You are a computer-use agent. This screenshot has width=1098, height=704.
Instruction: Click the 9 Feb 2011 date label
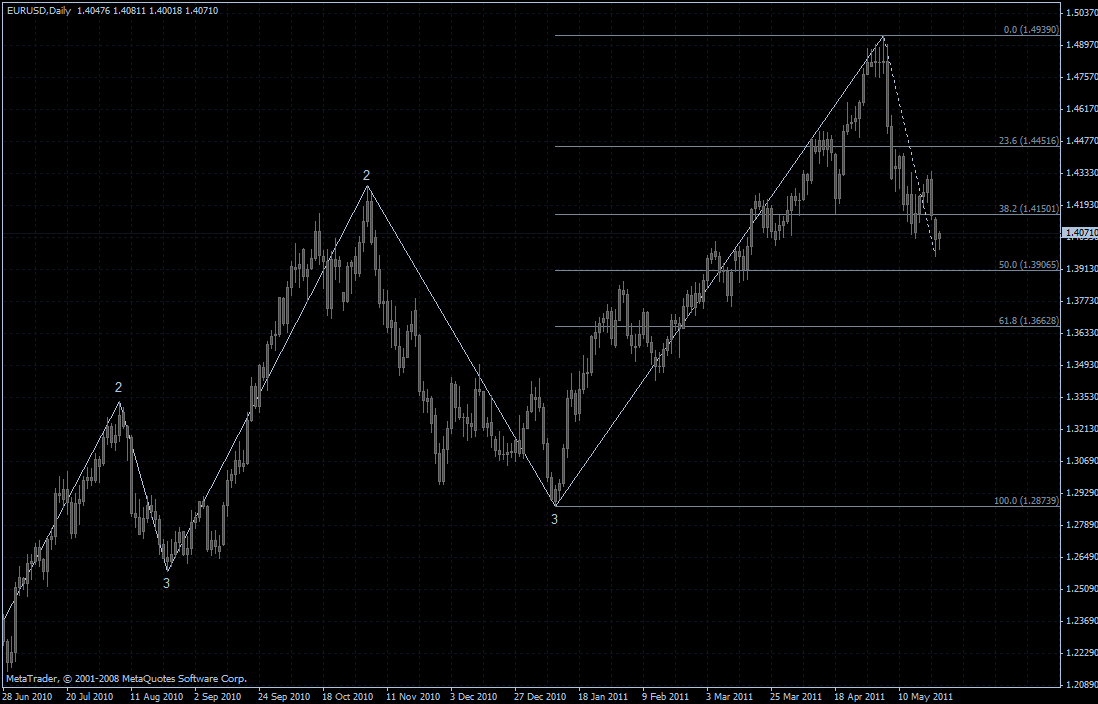(x=666, y=697)
